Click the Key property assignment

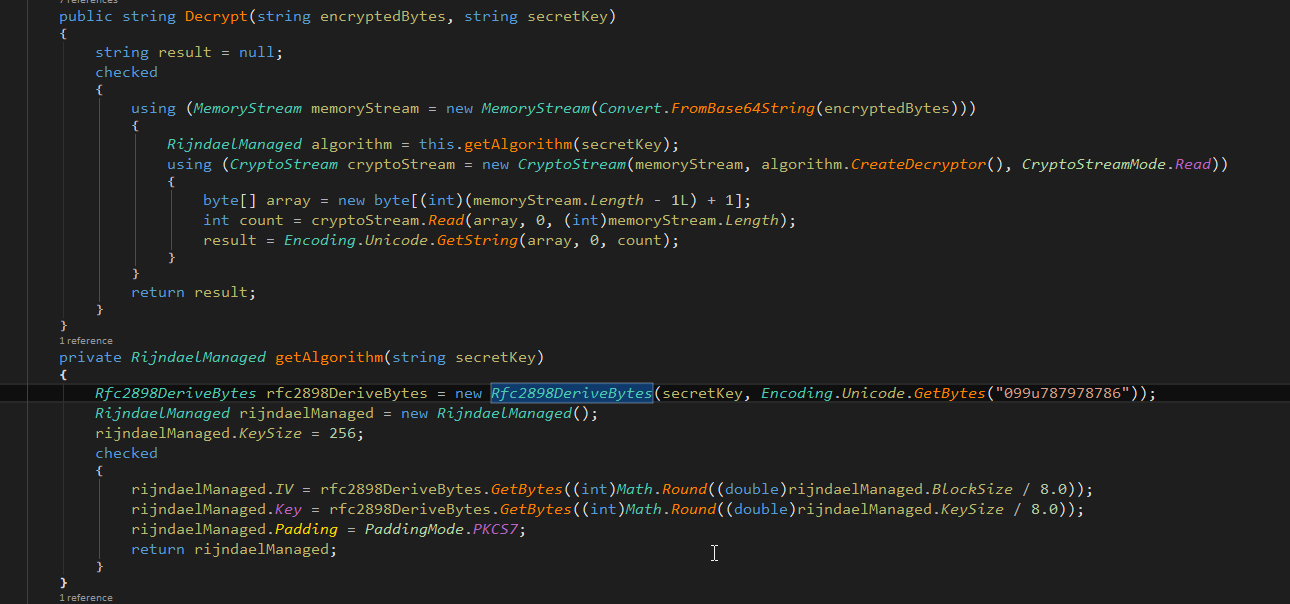point(288,510)
